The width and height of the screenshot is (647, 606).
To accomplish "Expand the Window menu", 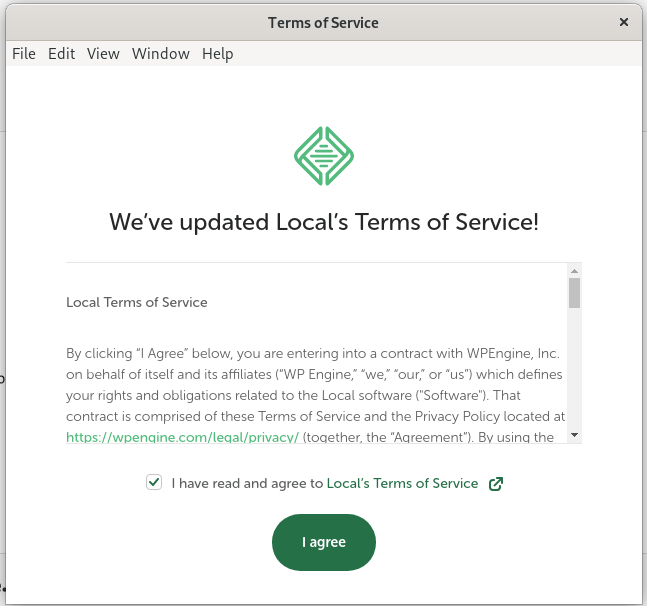I will click(x=160, y=54).
